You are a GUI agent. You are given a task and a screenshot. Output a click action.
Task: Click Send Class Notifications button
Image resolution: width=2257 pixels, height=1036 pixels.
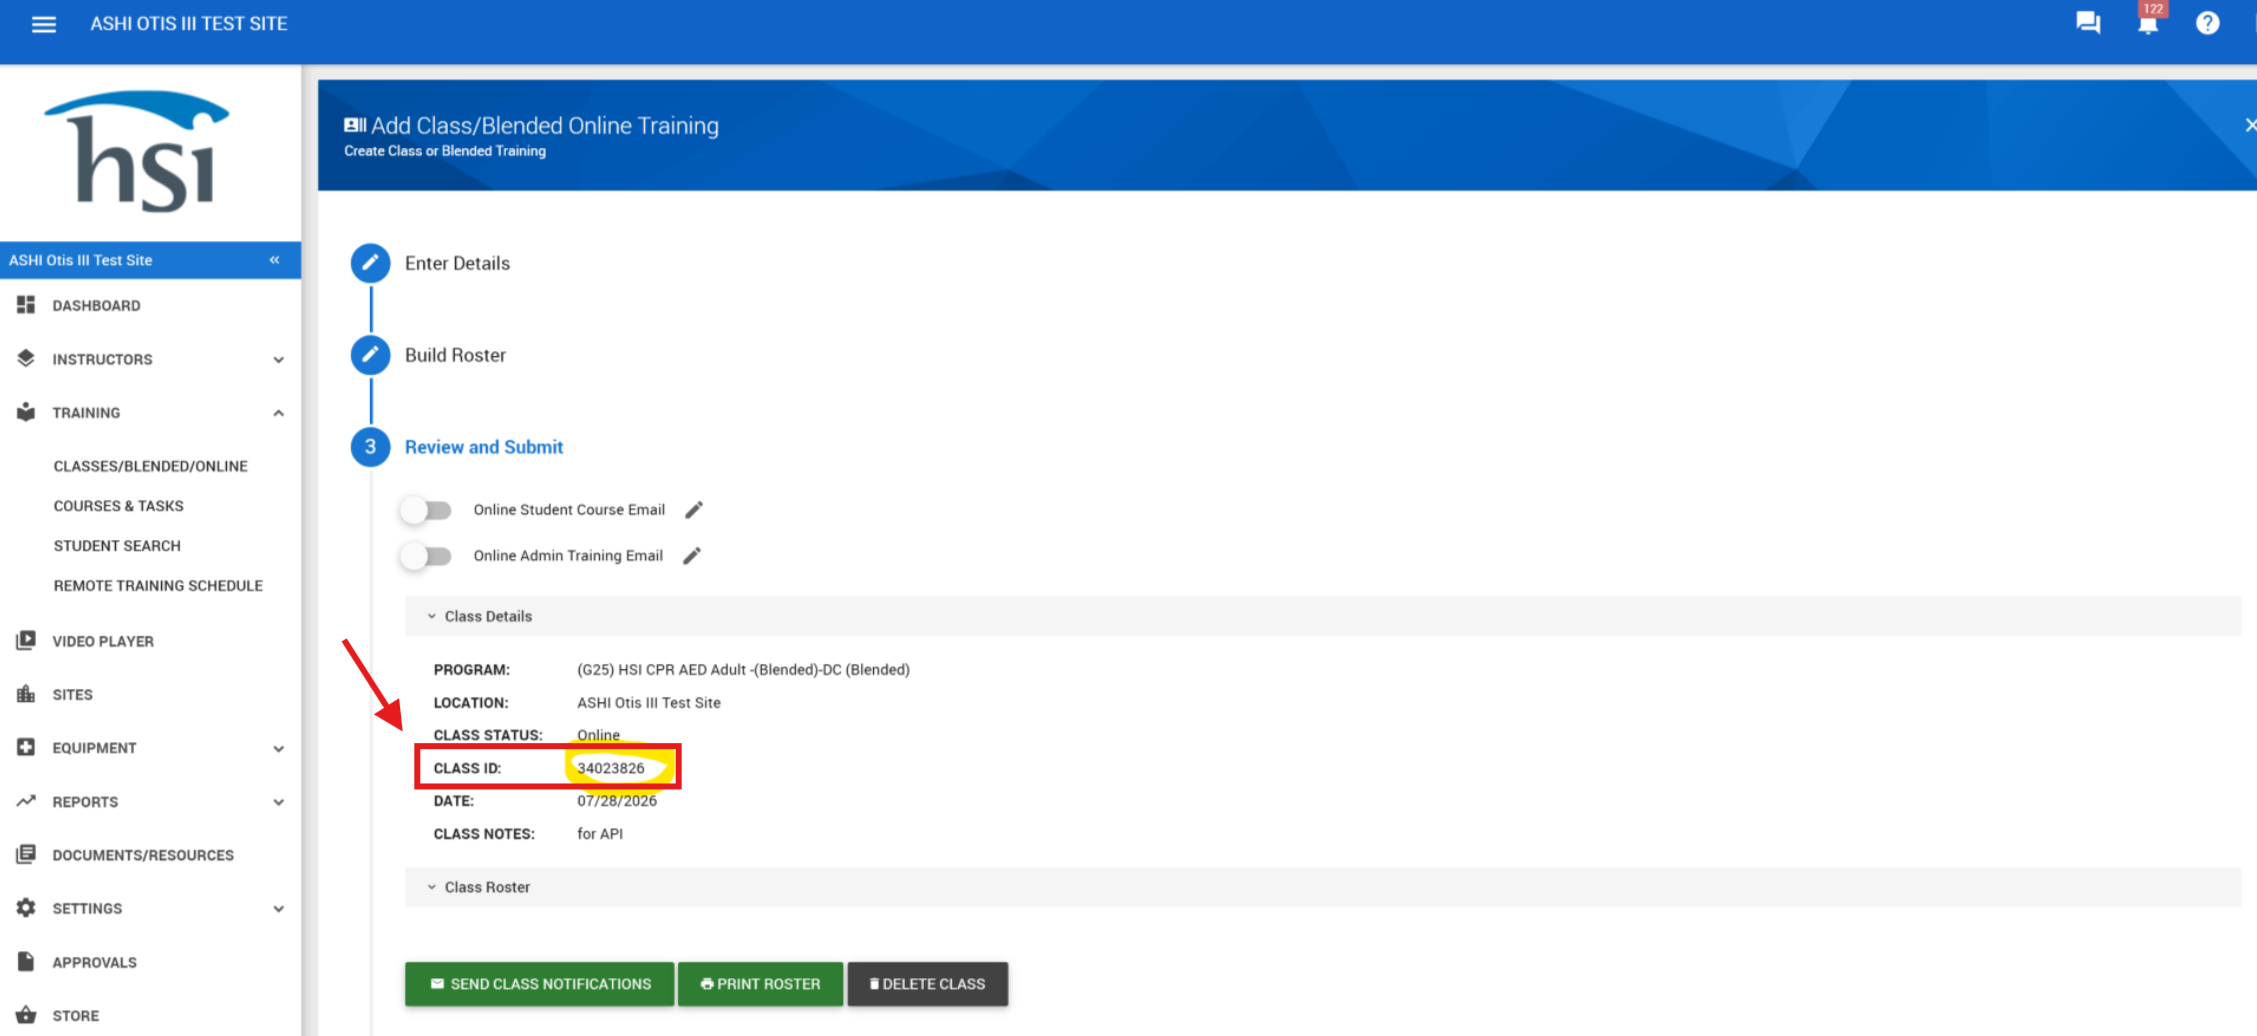pyautogui.click(x=539, y=984)
